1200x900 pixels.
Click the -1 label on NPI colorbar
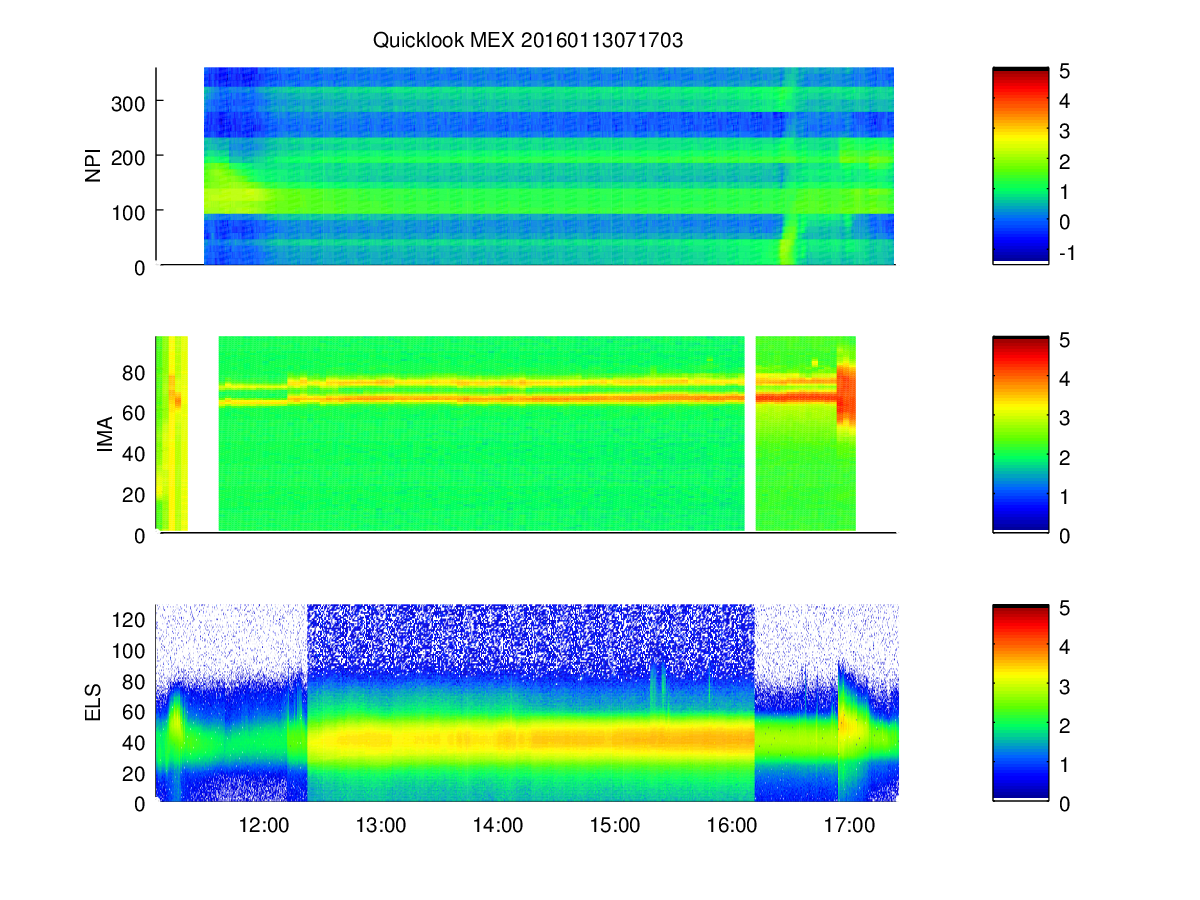tap(1067, 253)
